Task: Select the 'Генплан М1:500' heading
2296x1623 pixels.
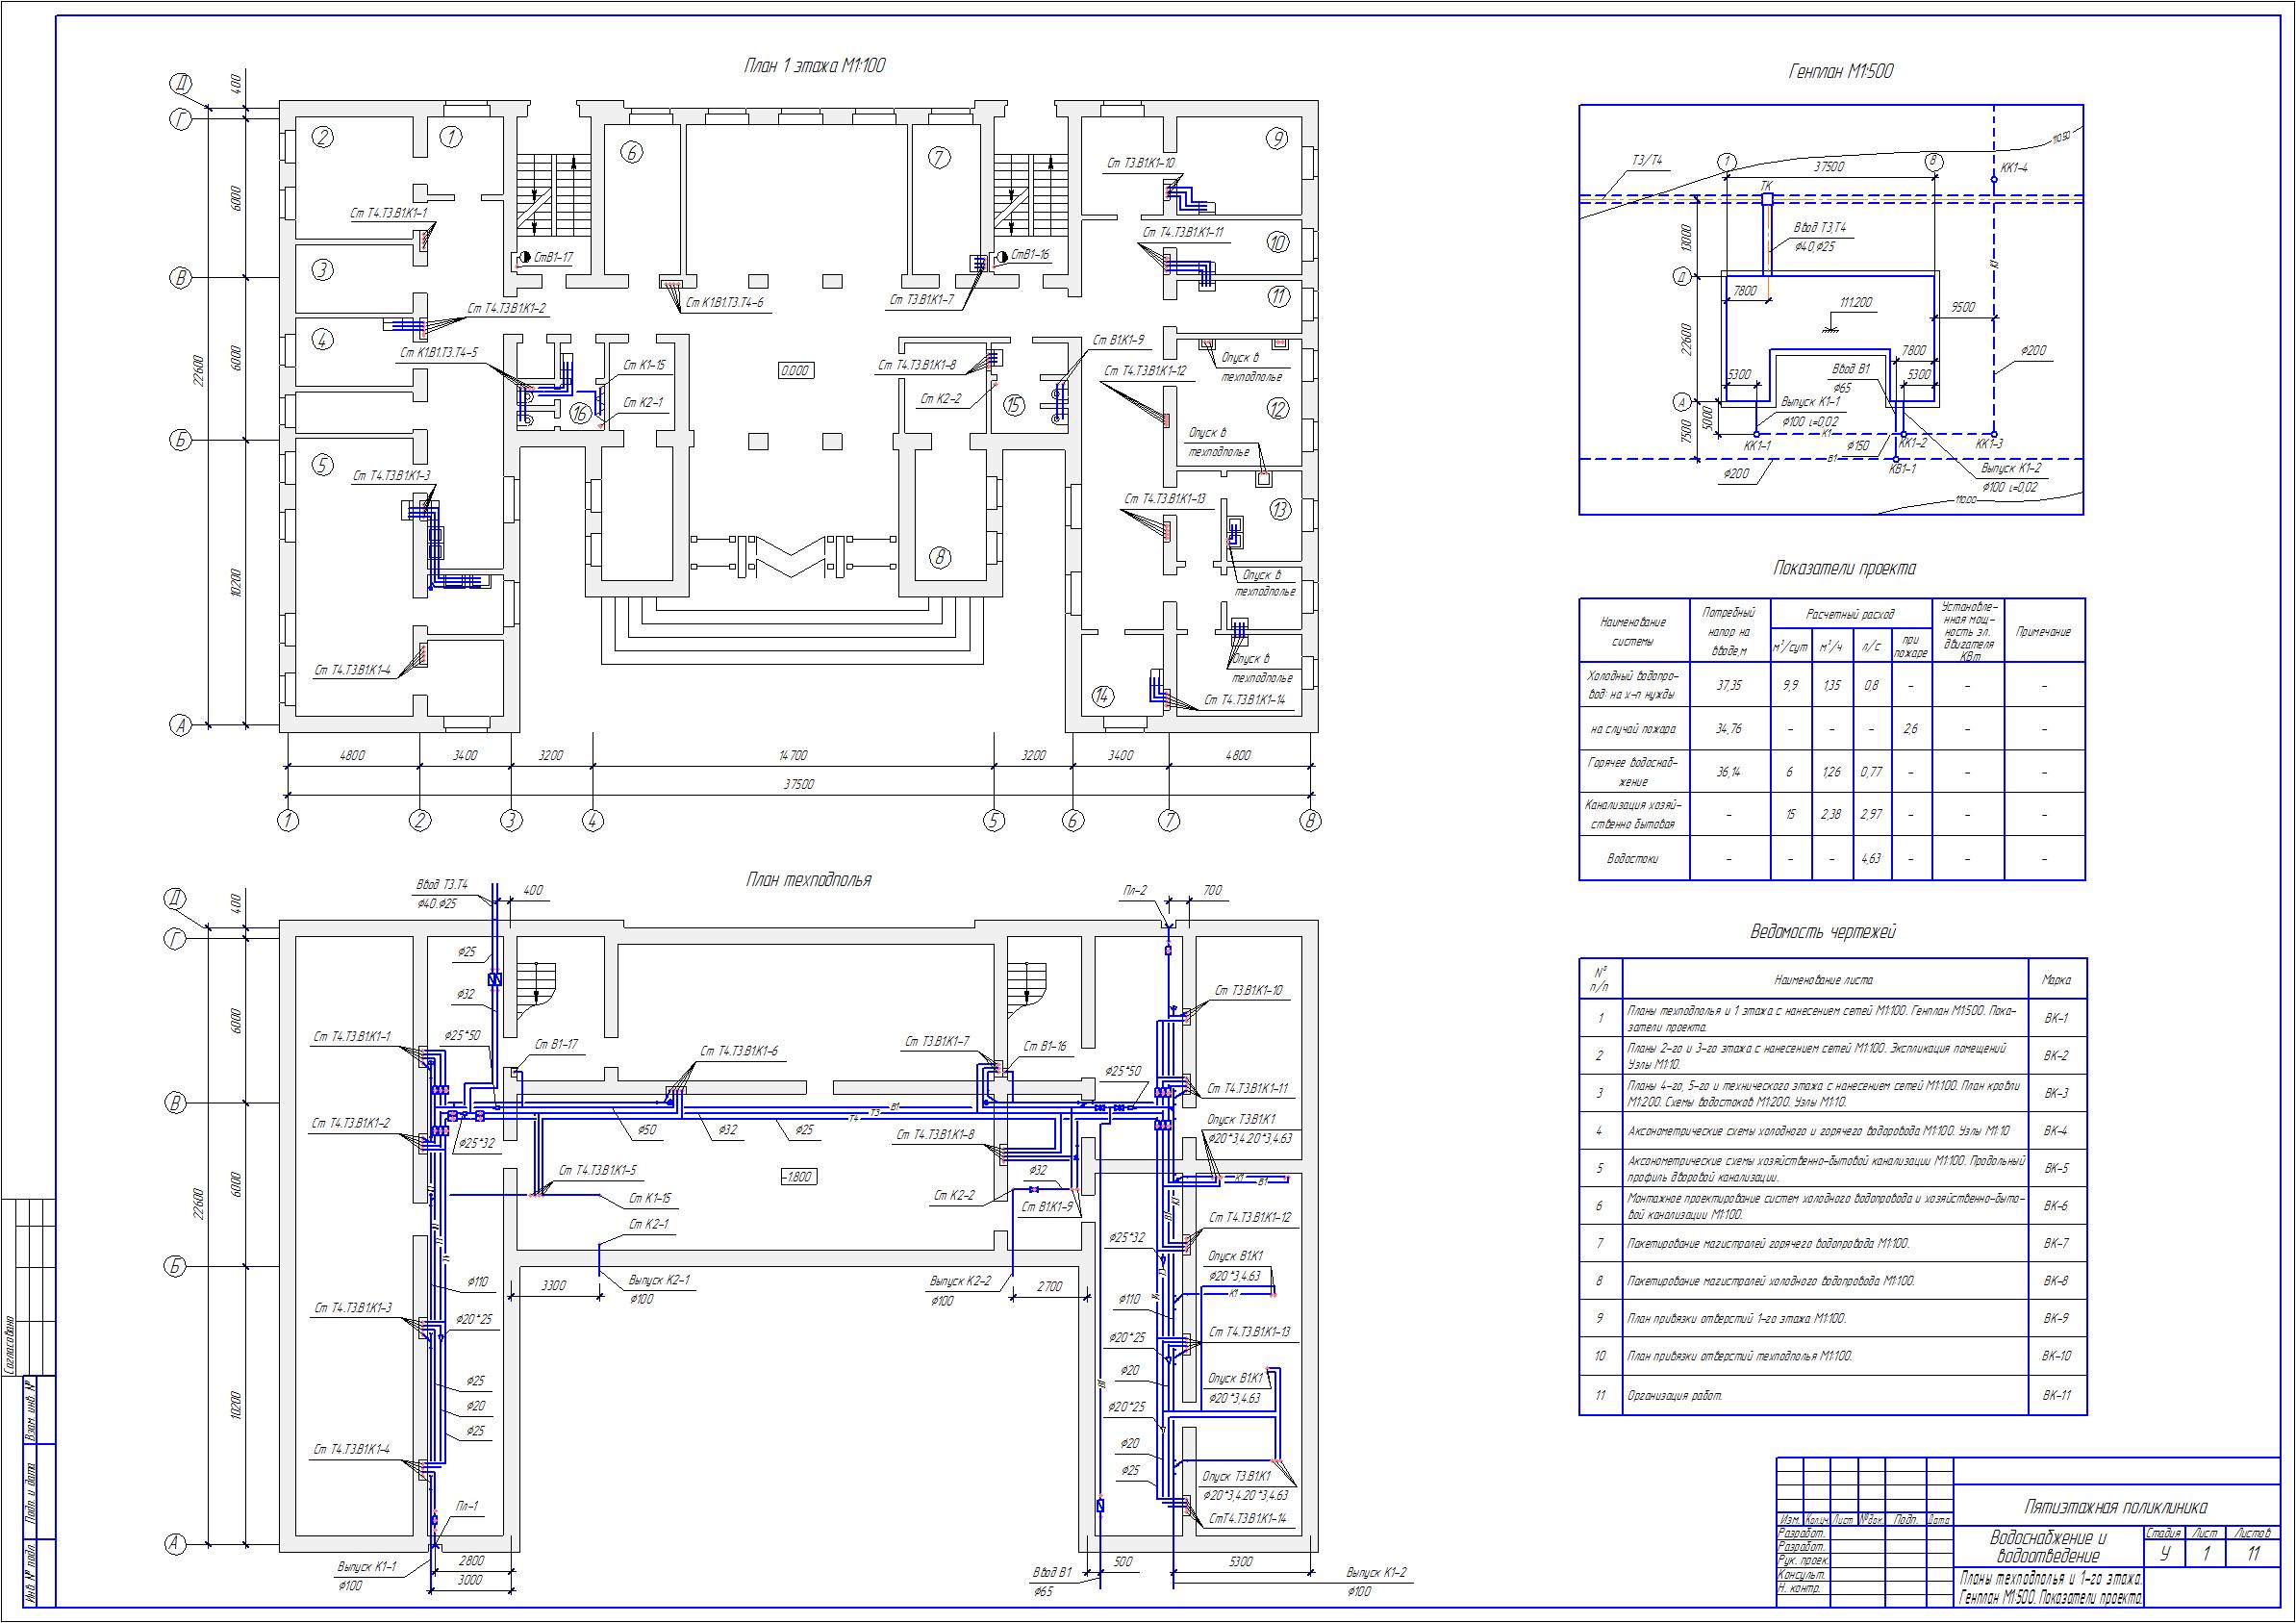Action: [1840, 71]
